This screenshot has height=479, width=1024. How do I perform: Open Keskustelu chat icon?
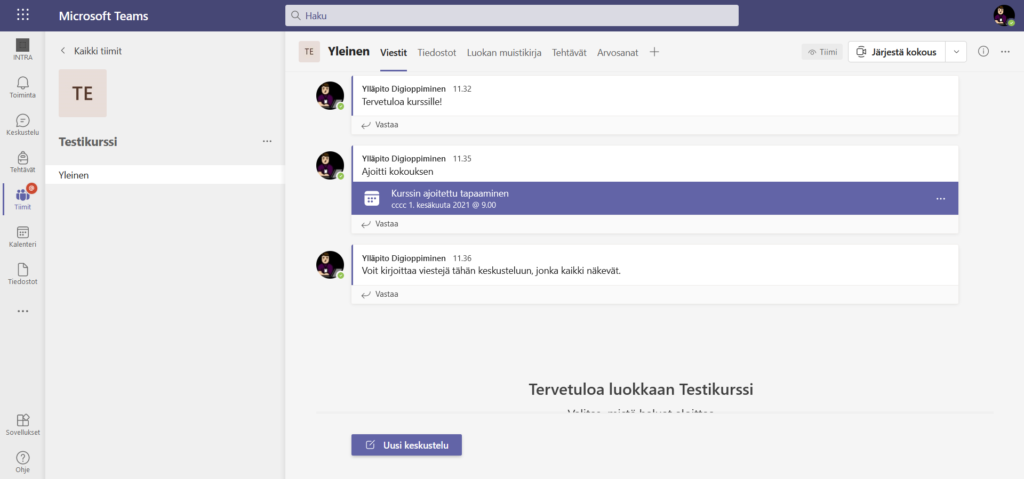coord(23,124)
